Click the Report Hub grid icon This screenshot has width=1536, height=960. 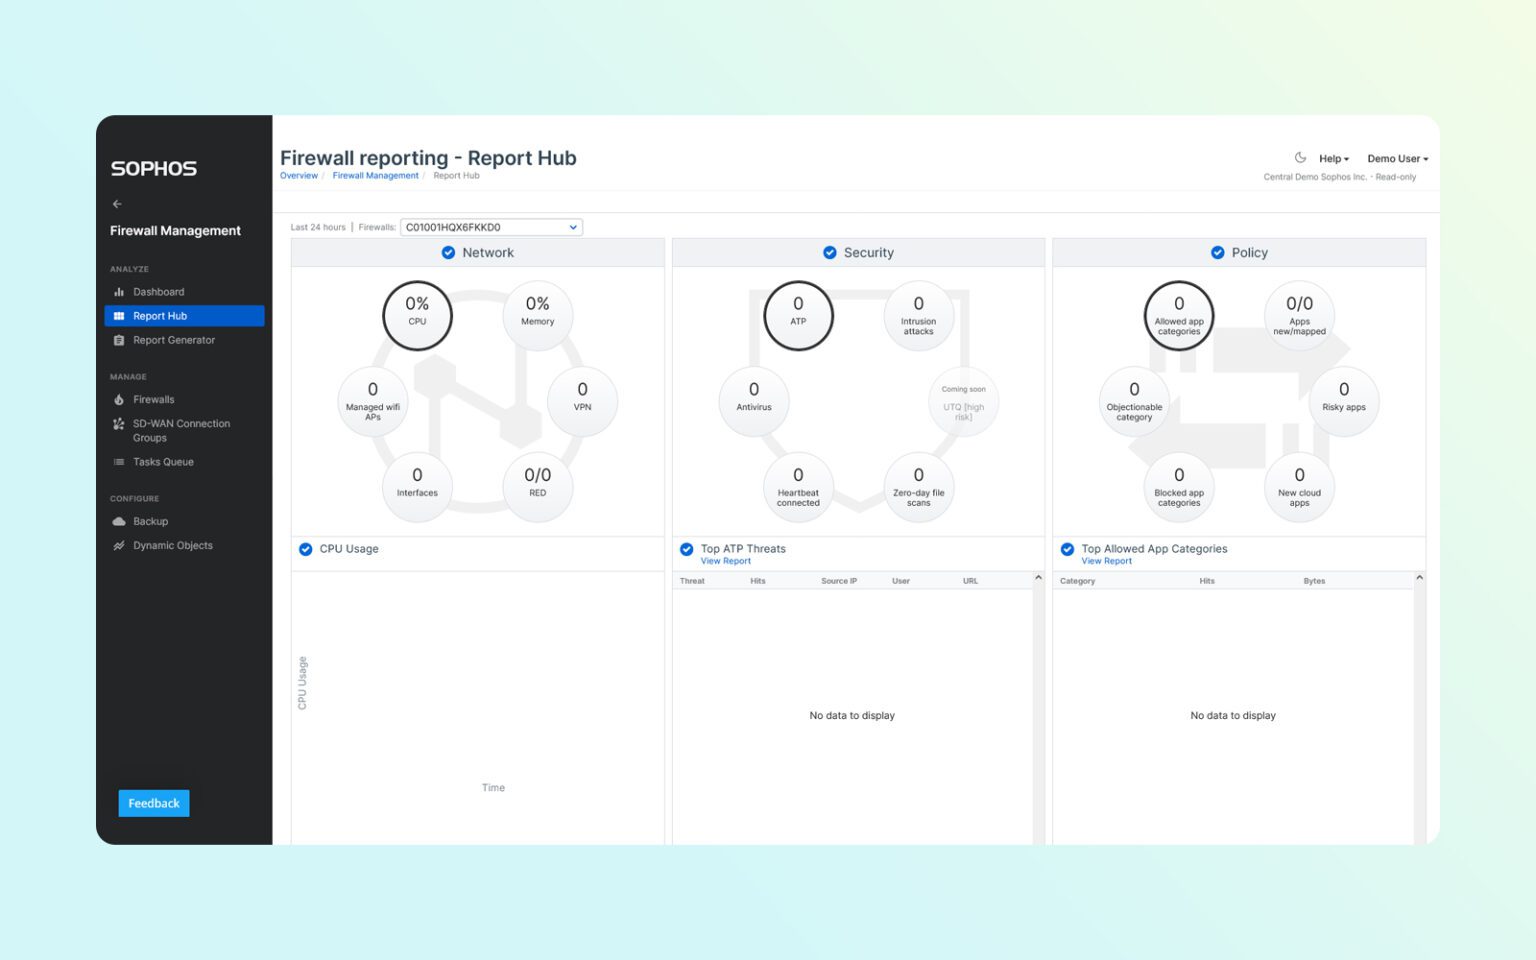[x=118, y=315]
